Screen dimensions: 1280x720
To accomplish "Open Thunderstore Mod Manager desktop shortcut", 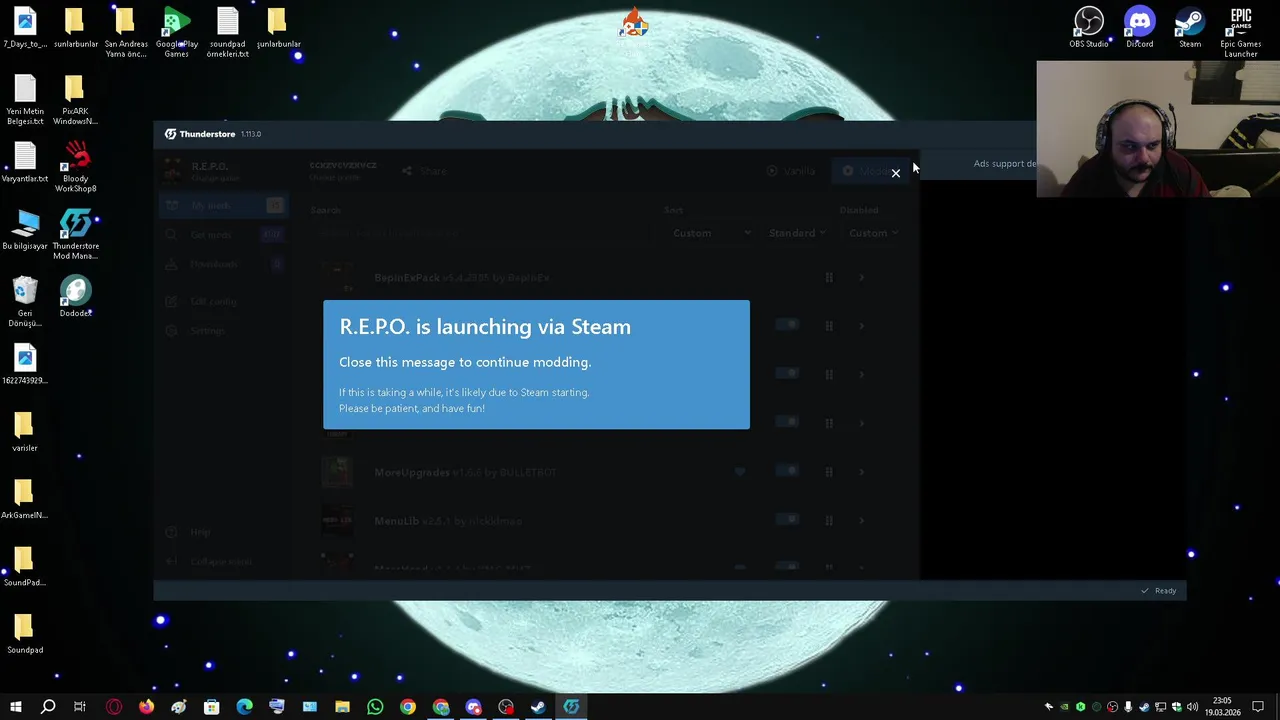I will coord(76,235).
